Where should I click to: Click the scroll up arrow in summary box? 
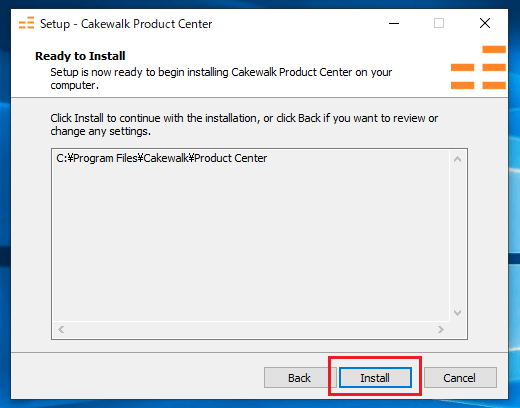click(x=457, y=159)
